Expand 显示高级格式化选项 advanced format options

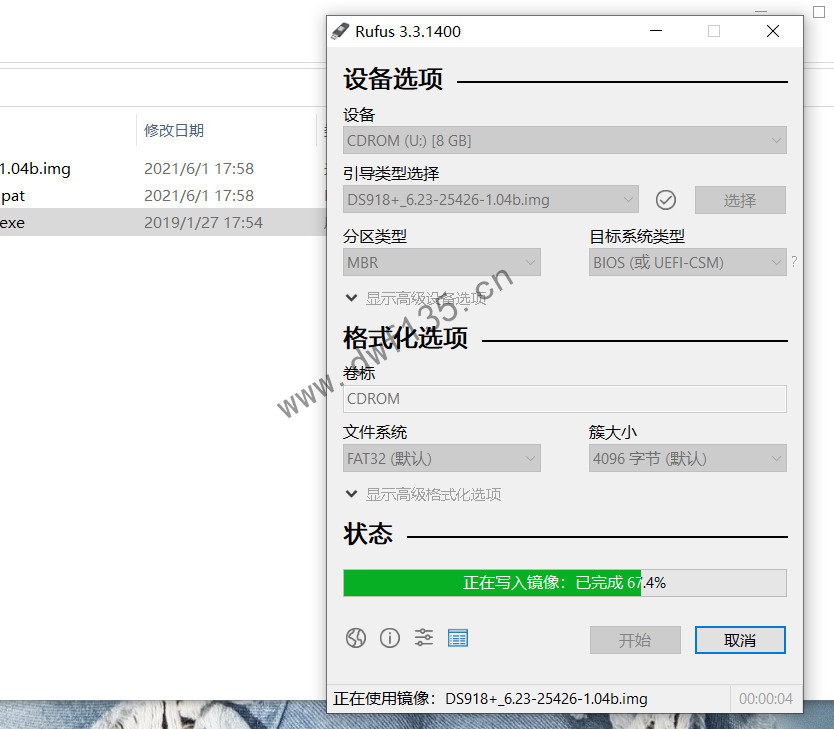(423, 495)
